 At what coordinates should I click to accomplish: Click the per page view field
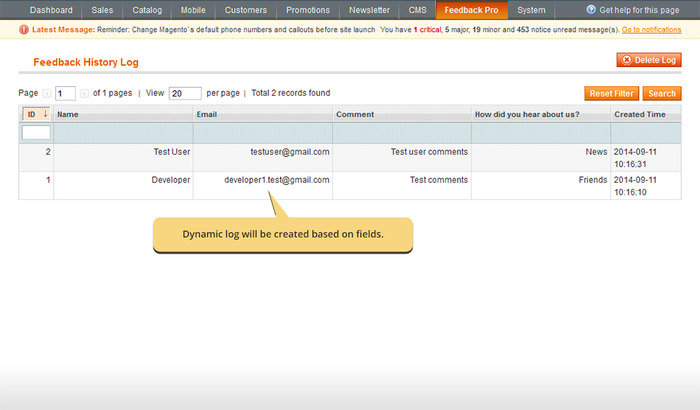click(185, 93)
